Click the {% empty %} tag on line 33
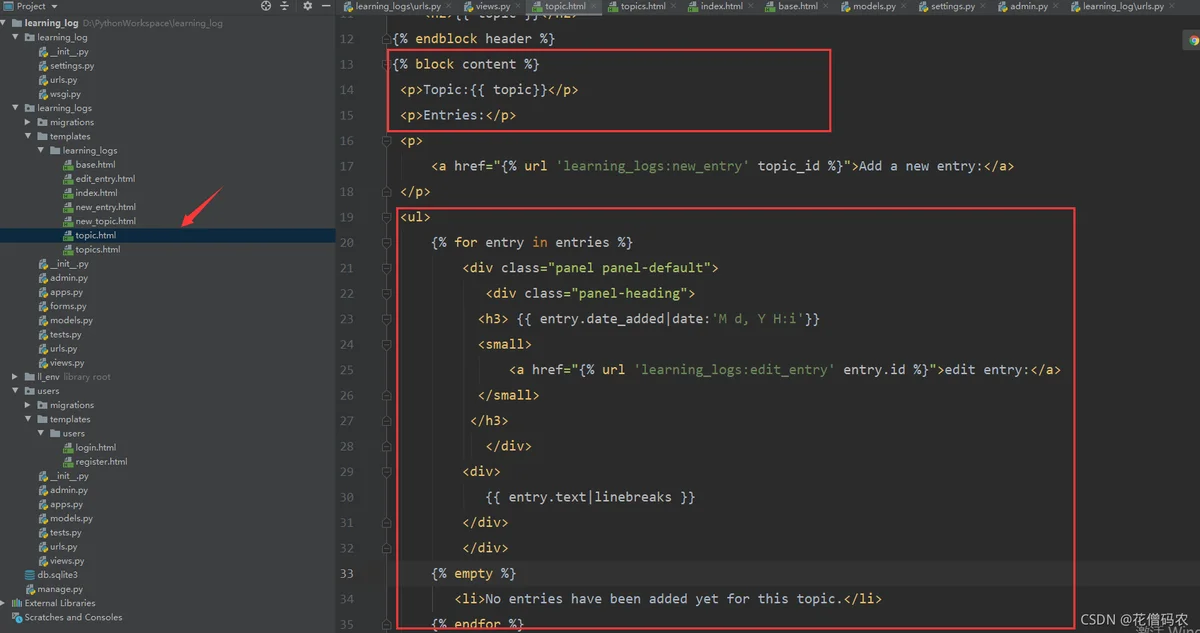This screenshot has height=633, width=1200. (474, 573)
